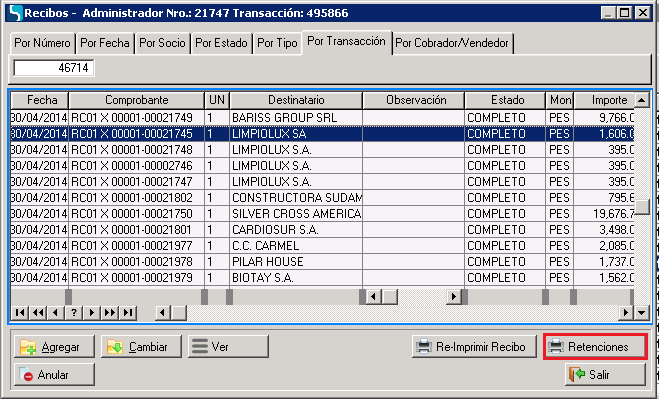Click the Importe column header
The image size is (659, 399).
coord(604,100)
